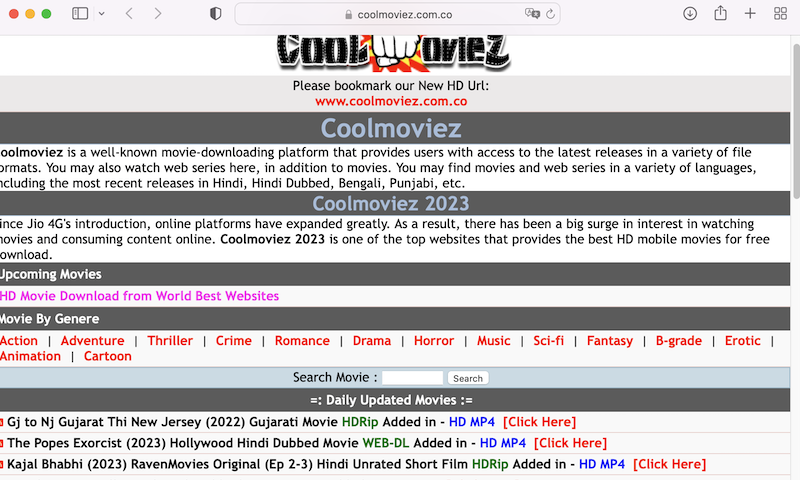Select the Crime genre

(x=234, y=341)
